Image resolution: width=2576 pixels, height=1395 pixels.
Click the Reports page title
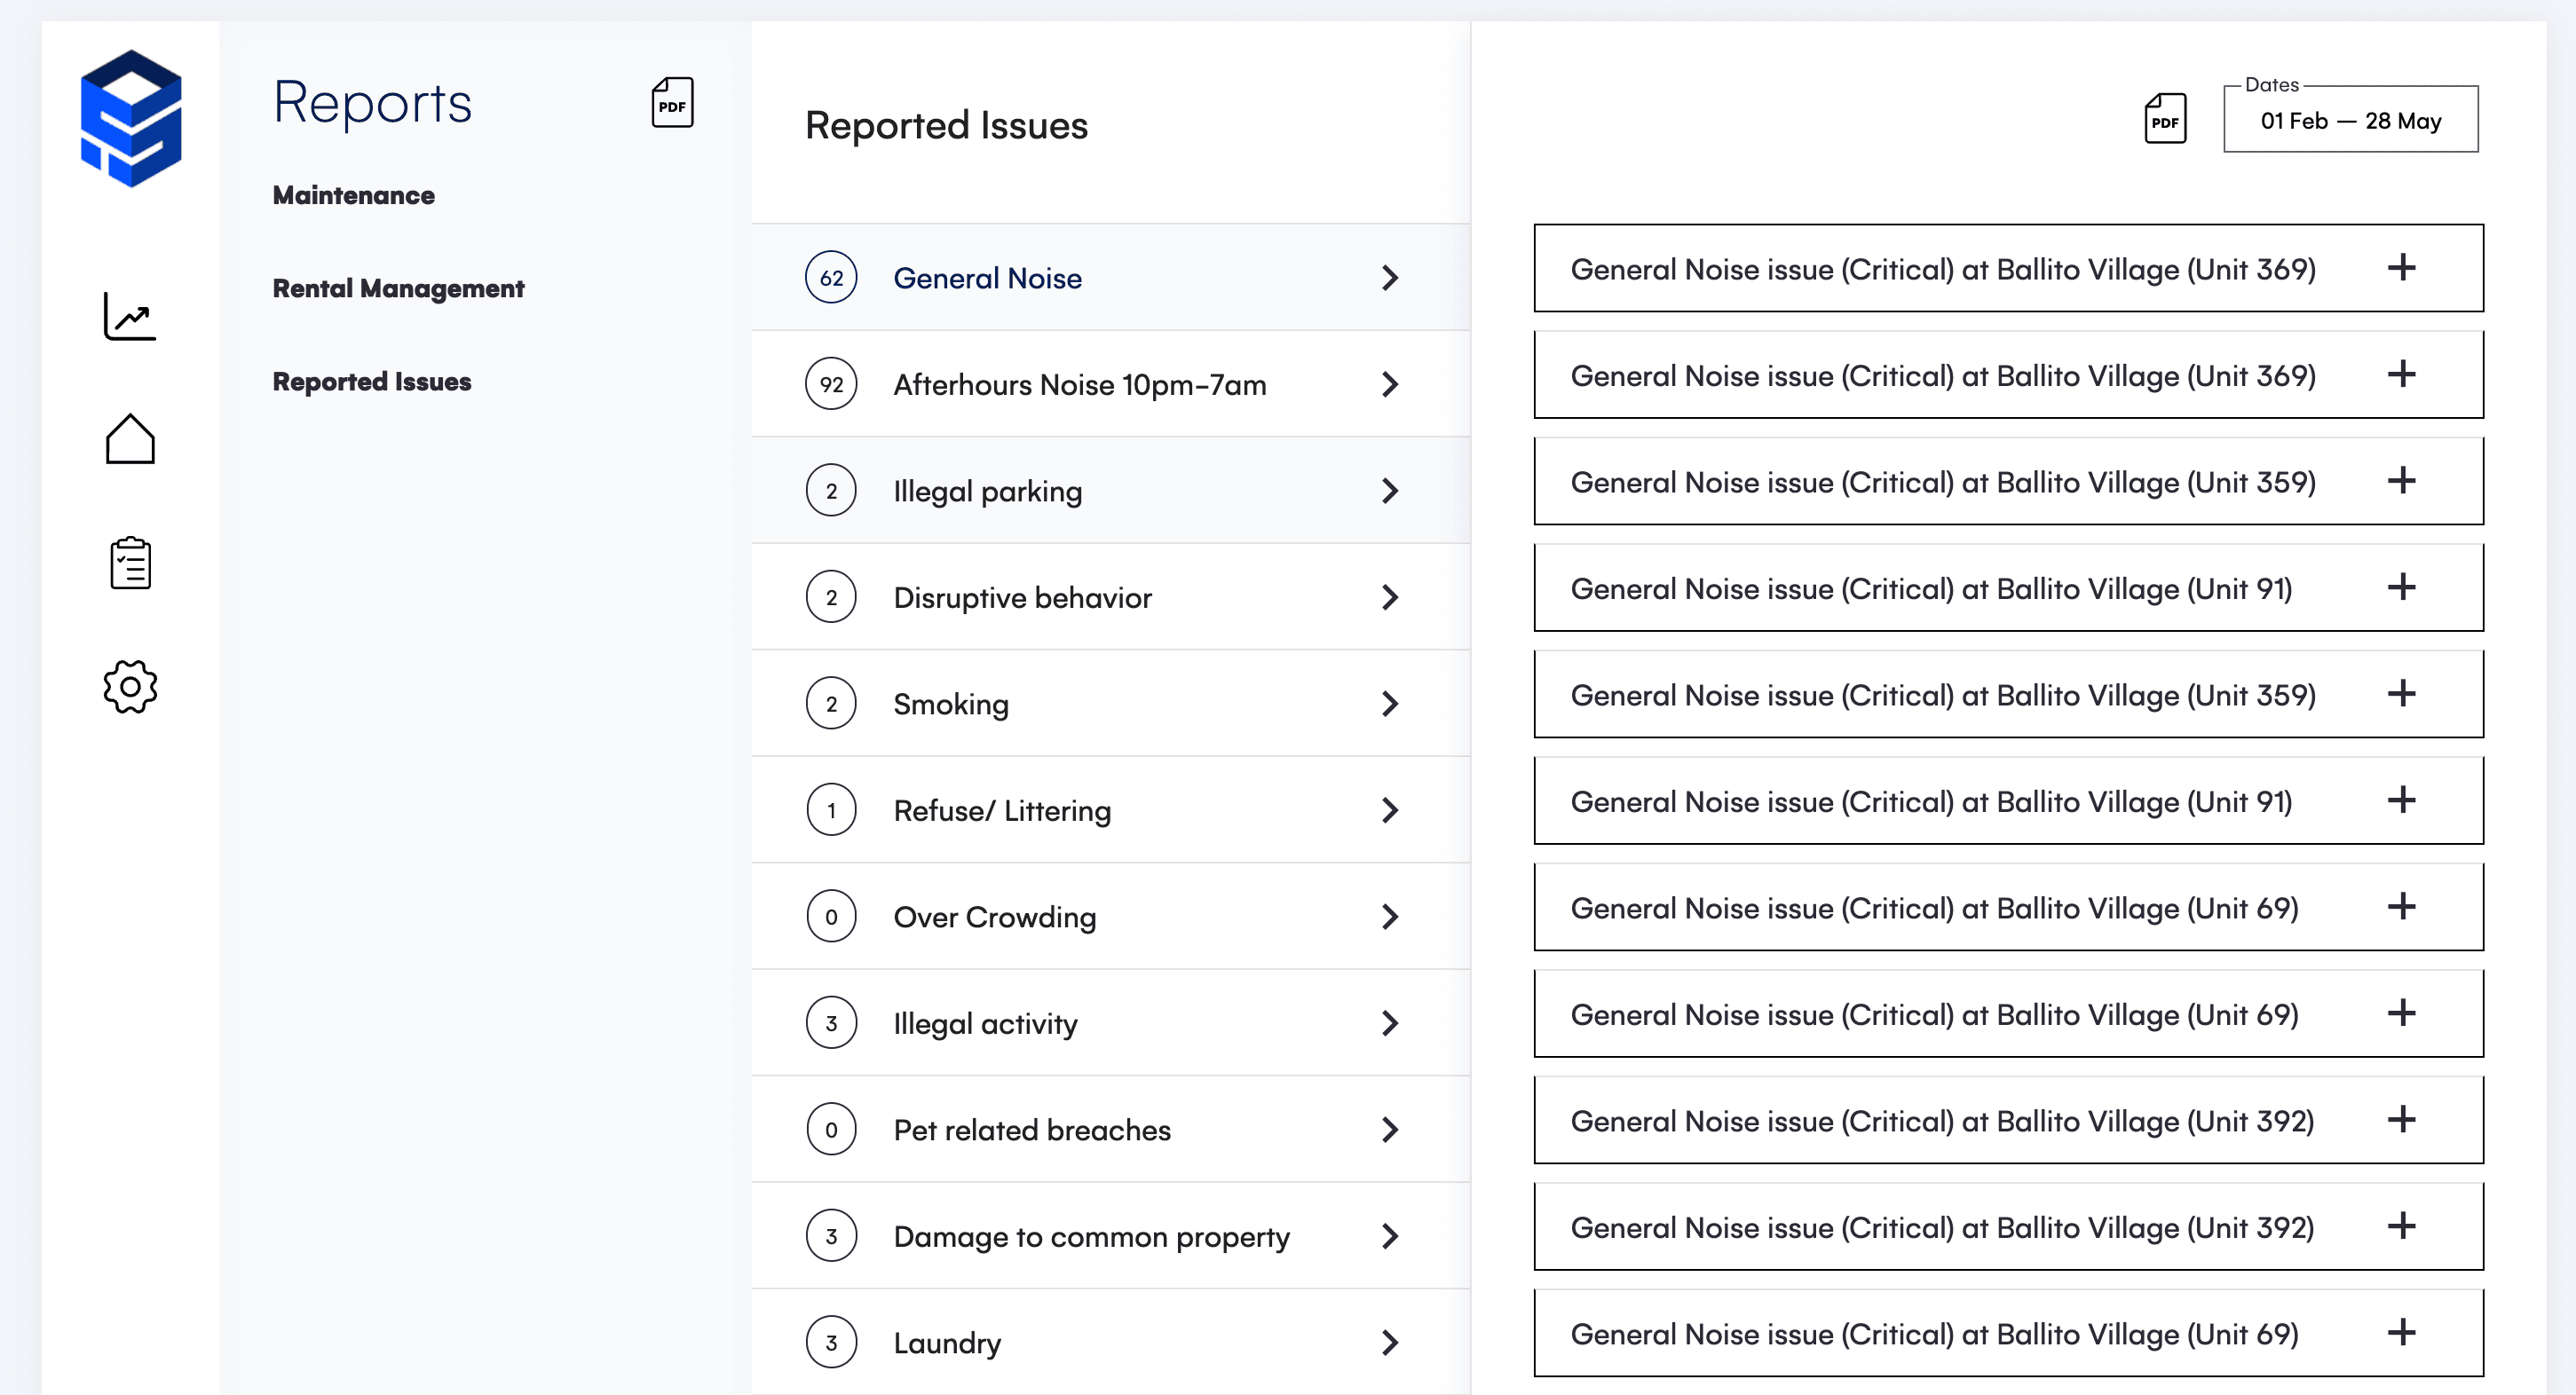[x=372, y=102]
